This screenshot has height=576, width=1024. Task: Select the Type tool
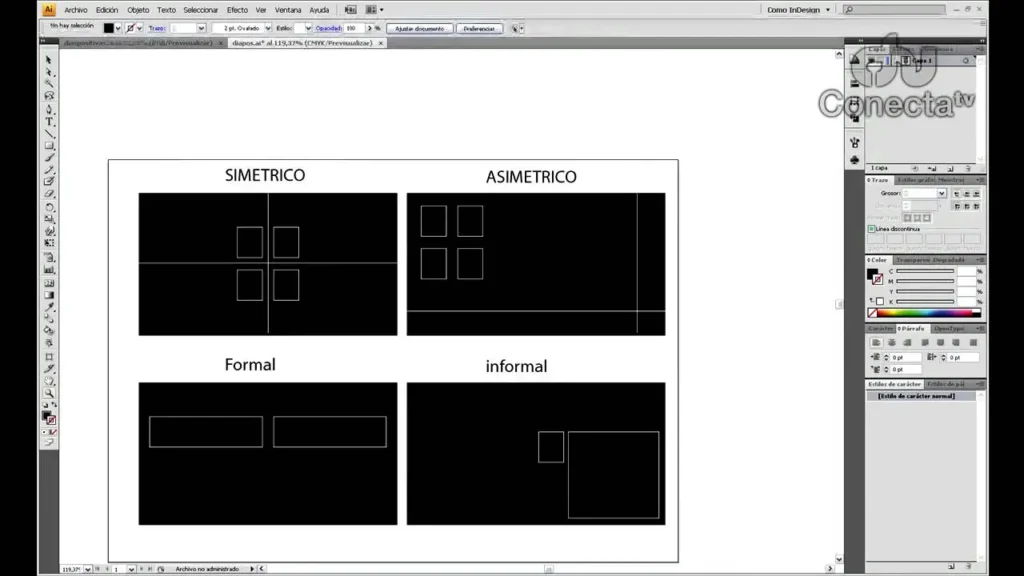49,121
